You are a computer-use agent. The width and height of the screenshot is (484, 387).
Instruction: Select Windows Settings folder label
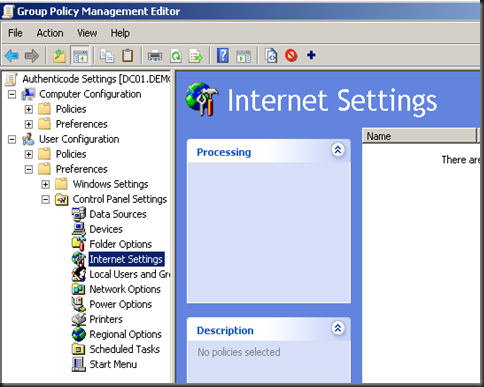pyautogui.click(x=110, y=184)
